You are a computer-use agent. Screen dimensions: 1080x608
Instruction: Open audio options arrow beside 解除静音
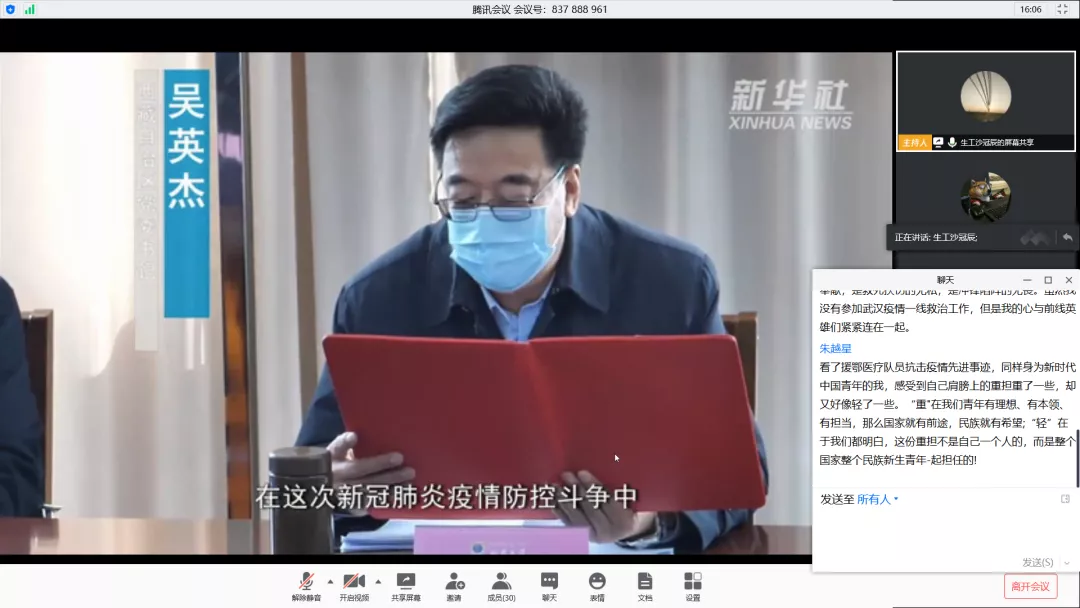(x=331, y=582)
